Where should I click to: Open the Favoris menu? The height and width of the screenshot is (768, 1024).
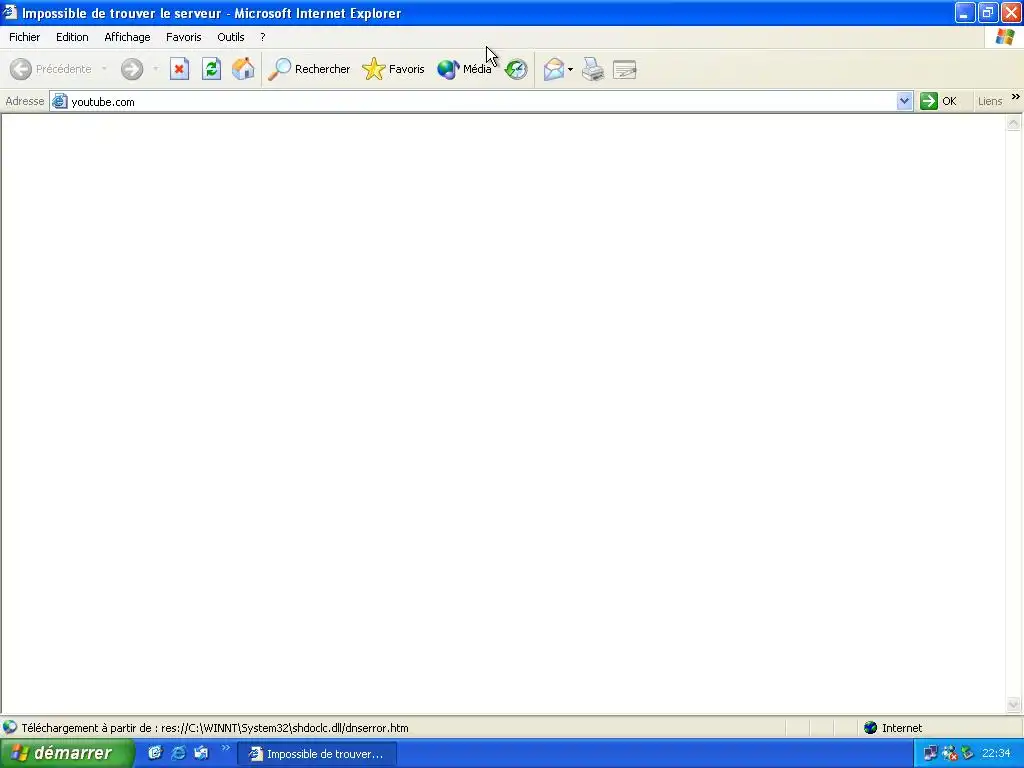click(x=184, y=37)
